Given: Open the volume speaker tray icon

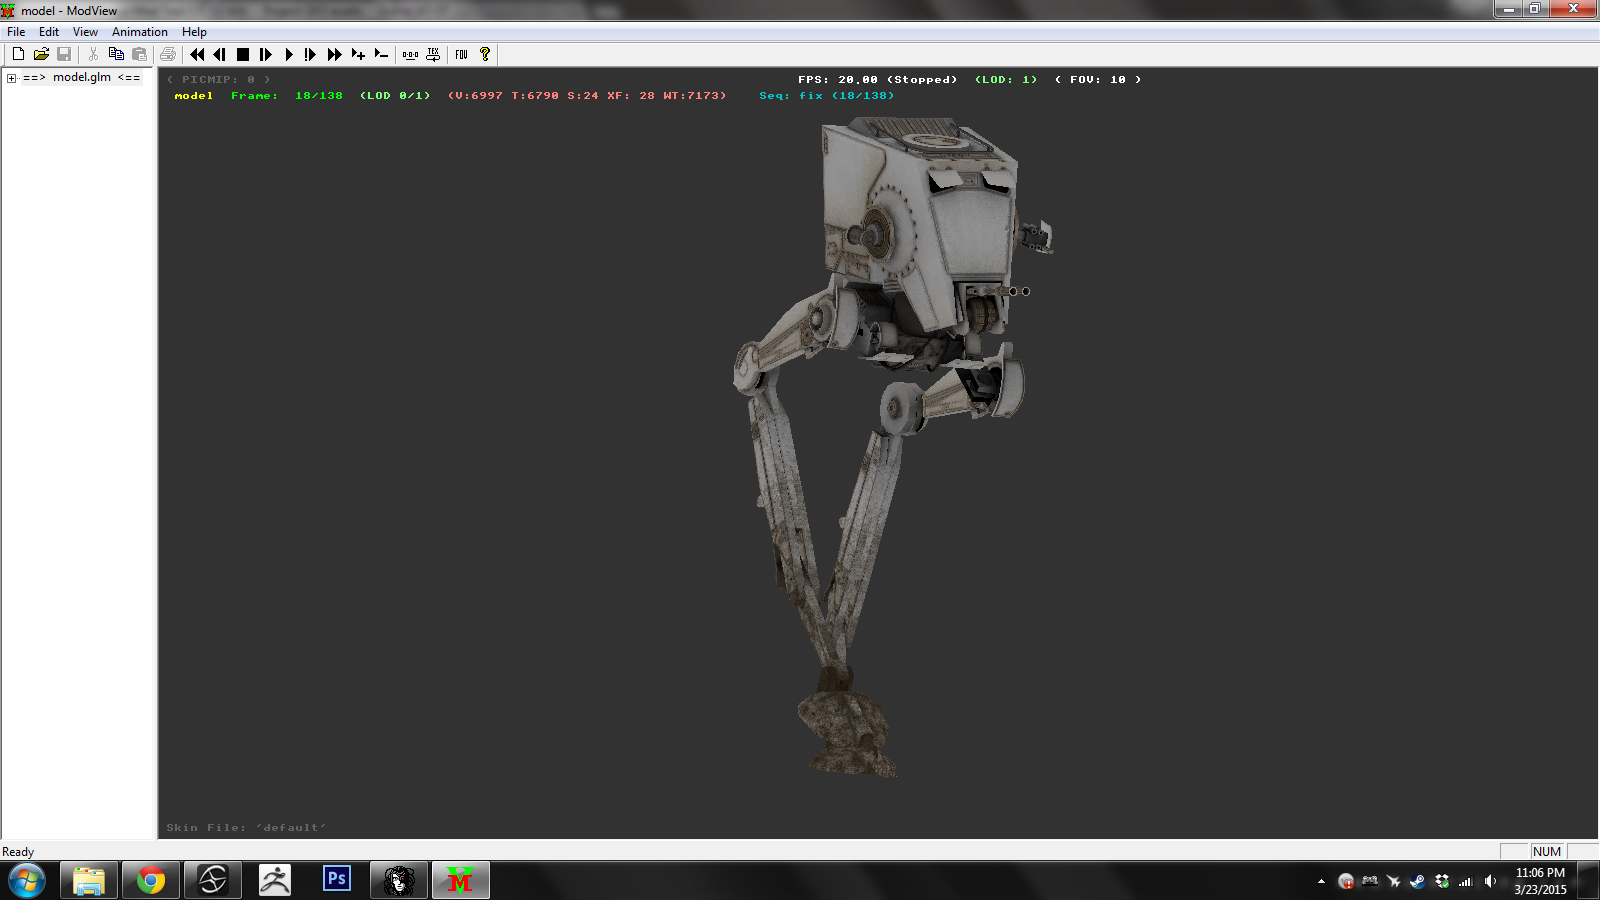Looking at the screenshot, I should (x=1490, y=881).
